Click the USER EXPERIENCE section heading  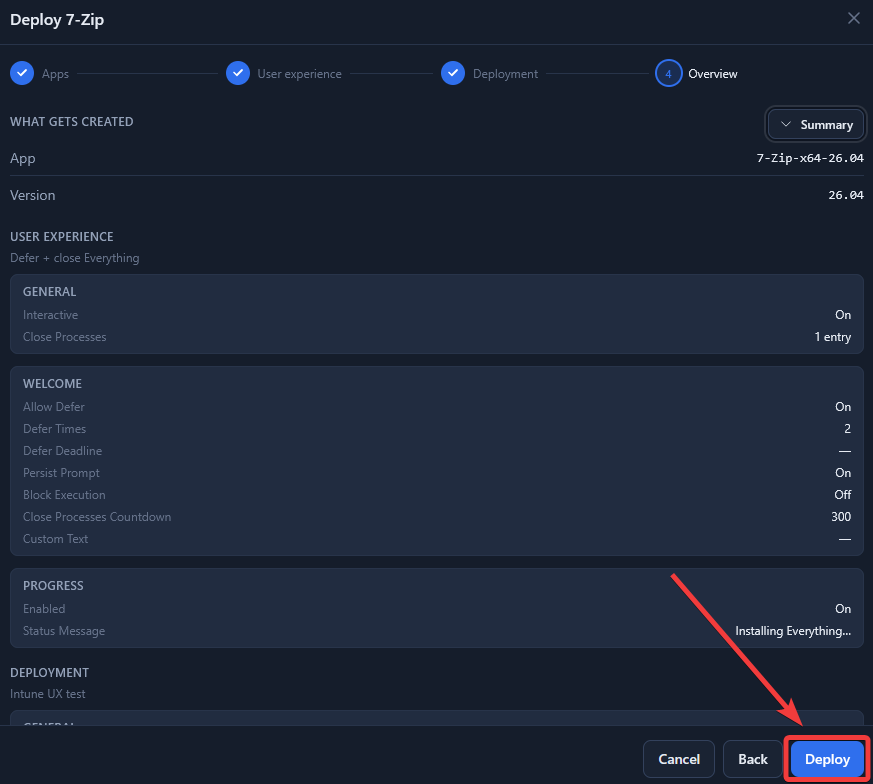[x=61, y=237]
